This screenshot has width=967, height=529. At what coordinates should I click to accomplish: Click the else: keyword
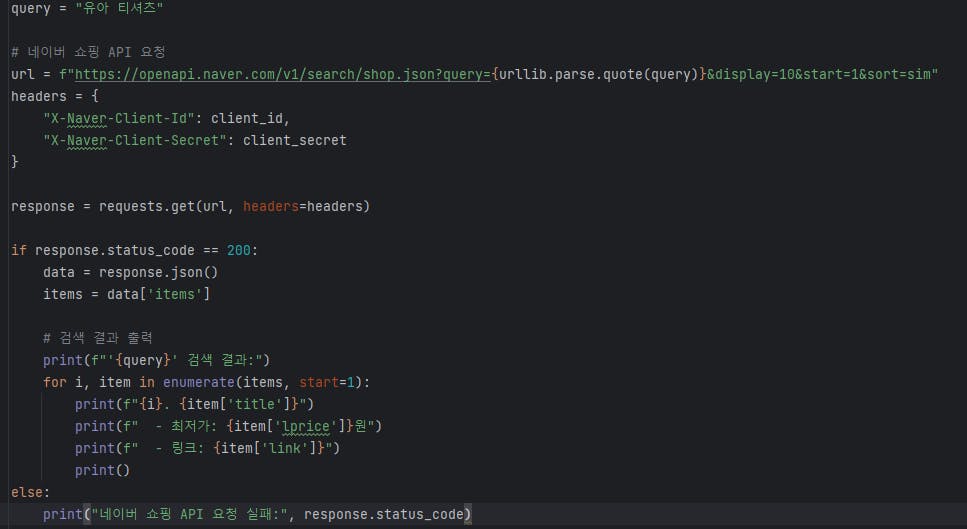30,492
